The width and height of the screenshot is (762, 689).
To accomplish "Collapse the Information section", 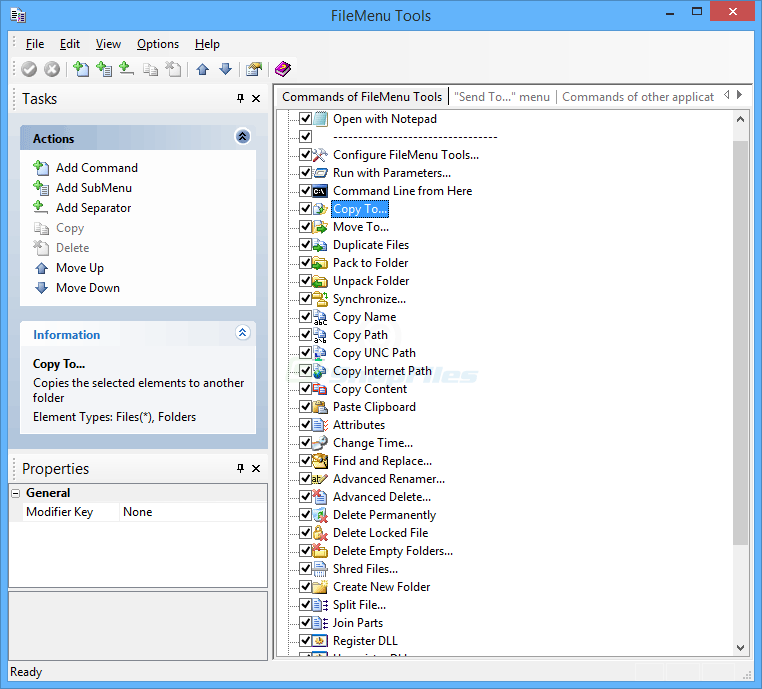I will pos(242,332).
